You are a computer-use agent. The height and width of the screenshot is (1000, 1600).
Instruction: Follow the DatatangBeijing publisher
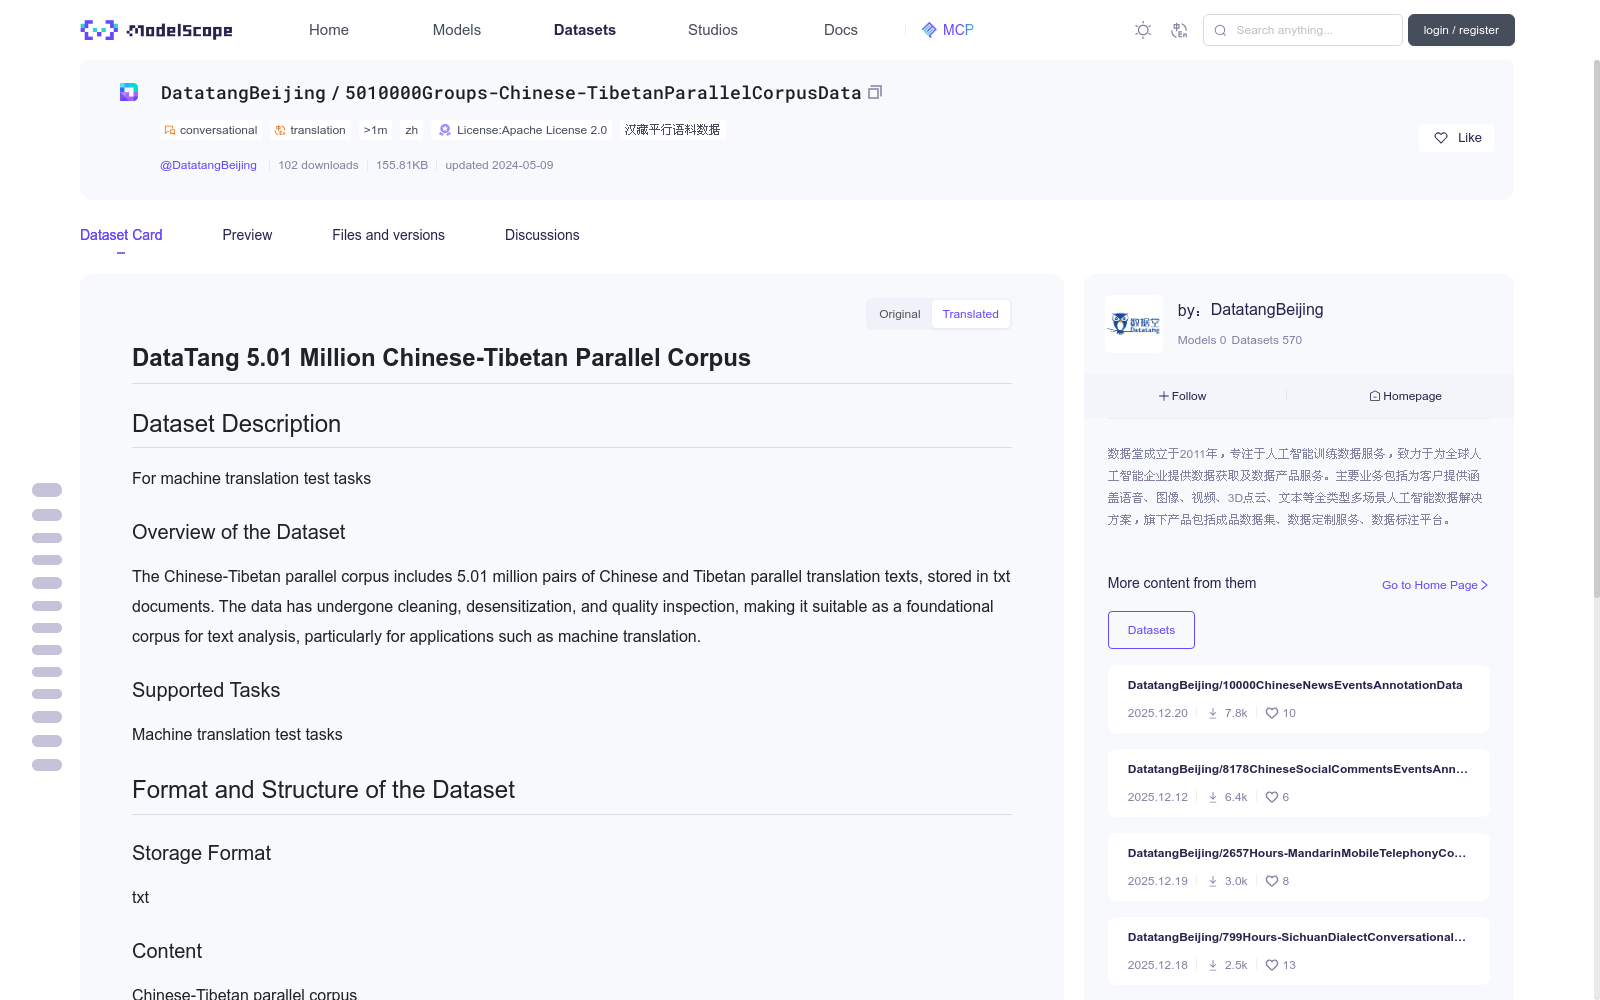pos(1183,396)
